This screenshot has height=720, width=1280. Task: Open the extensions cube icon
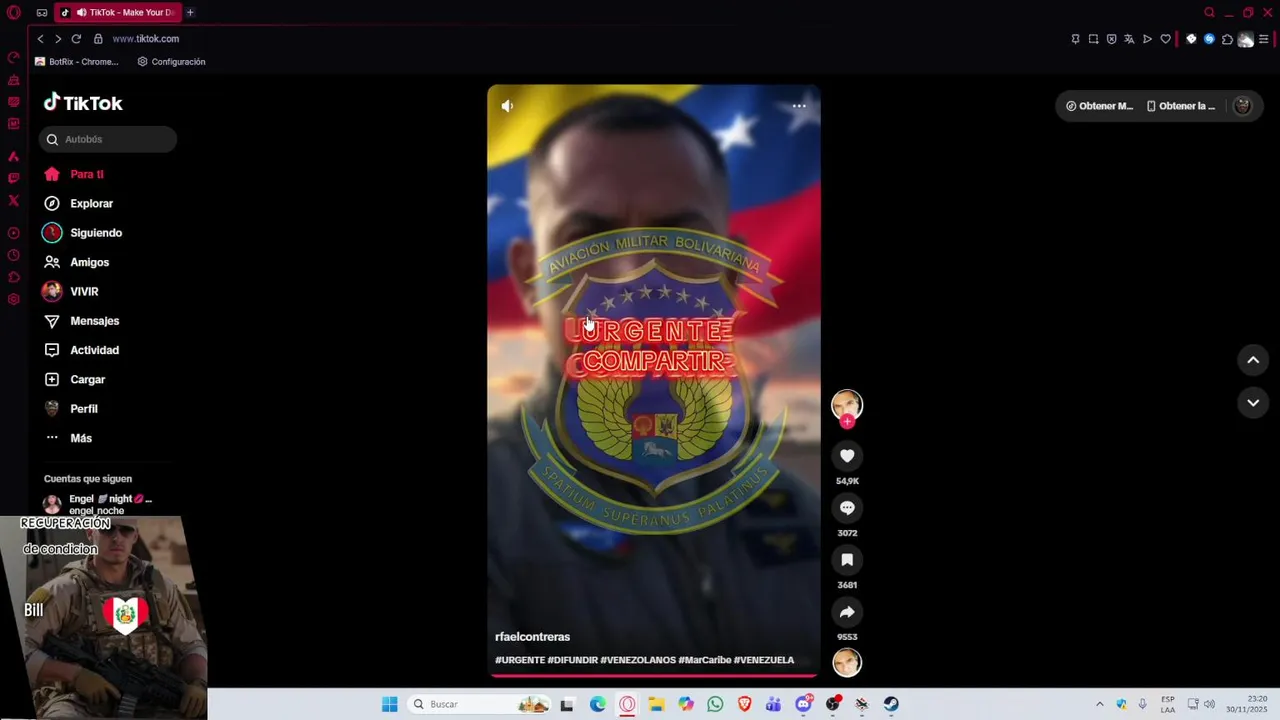[1227, 39]
